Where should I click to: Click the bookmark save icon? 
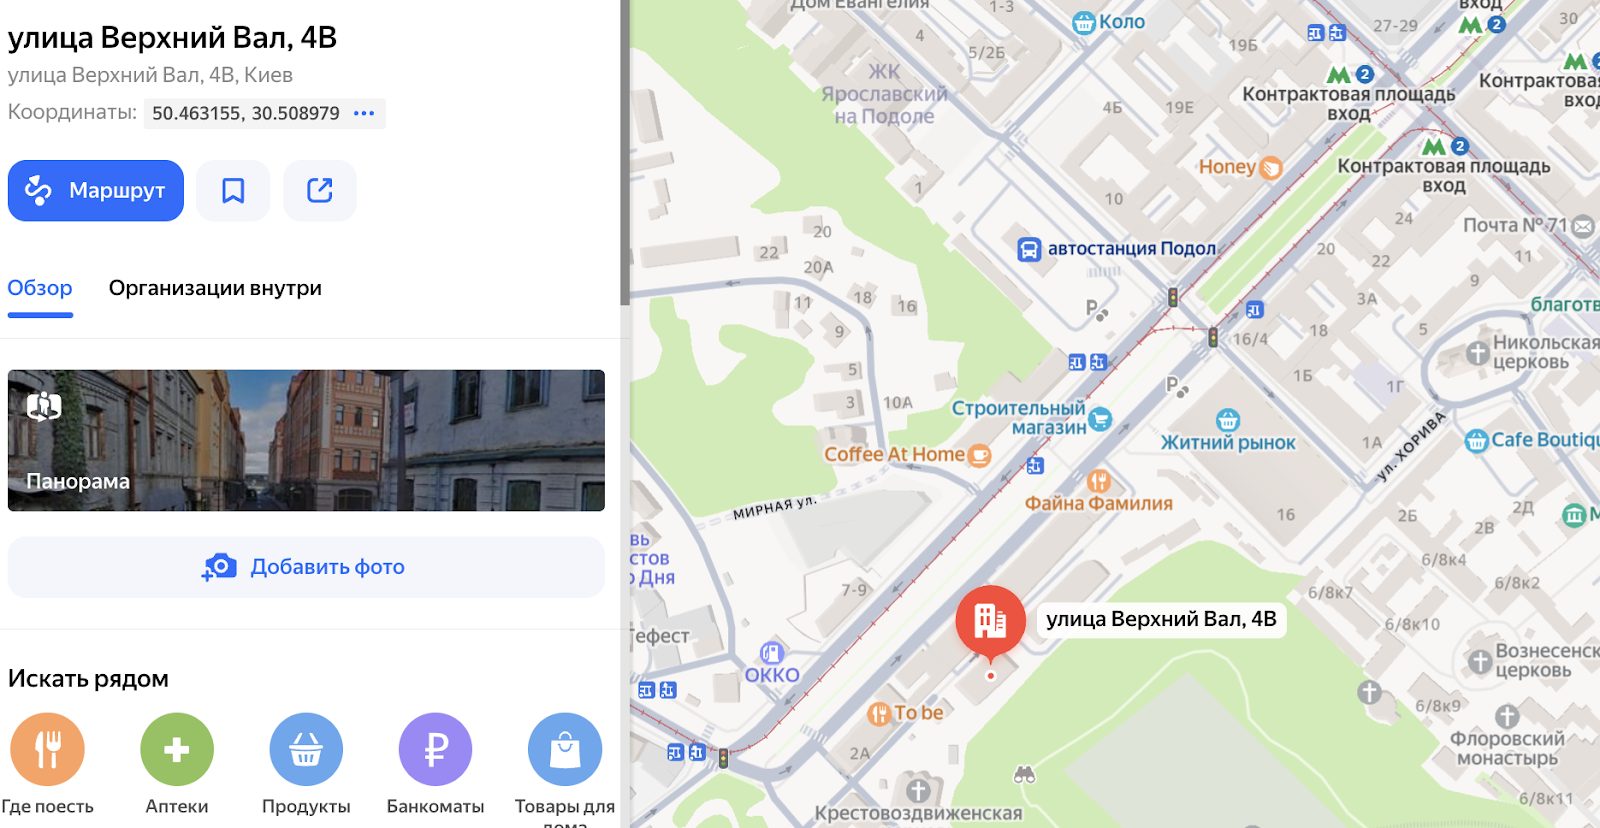coord(233,191)
